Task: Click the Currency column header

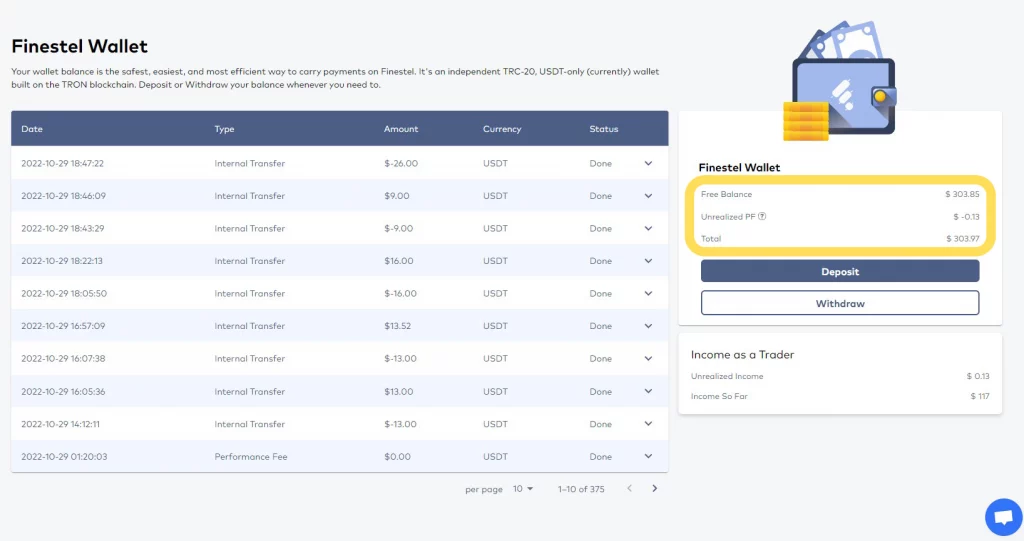Action: [x=502, y=129]
